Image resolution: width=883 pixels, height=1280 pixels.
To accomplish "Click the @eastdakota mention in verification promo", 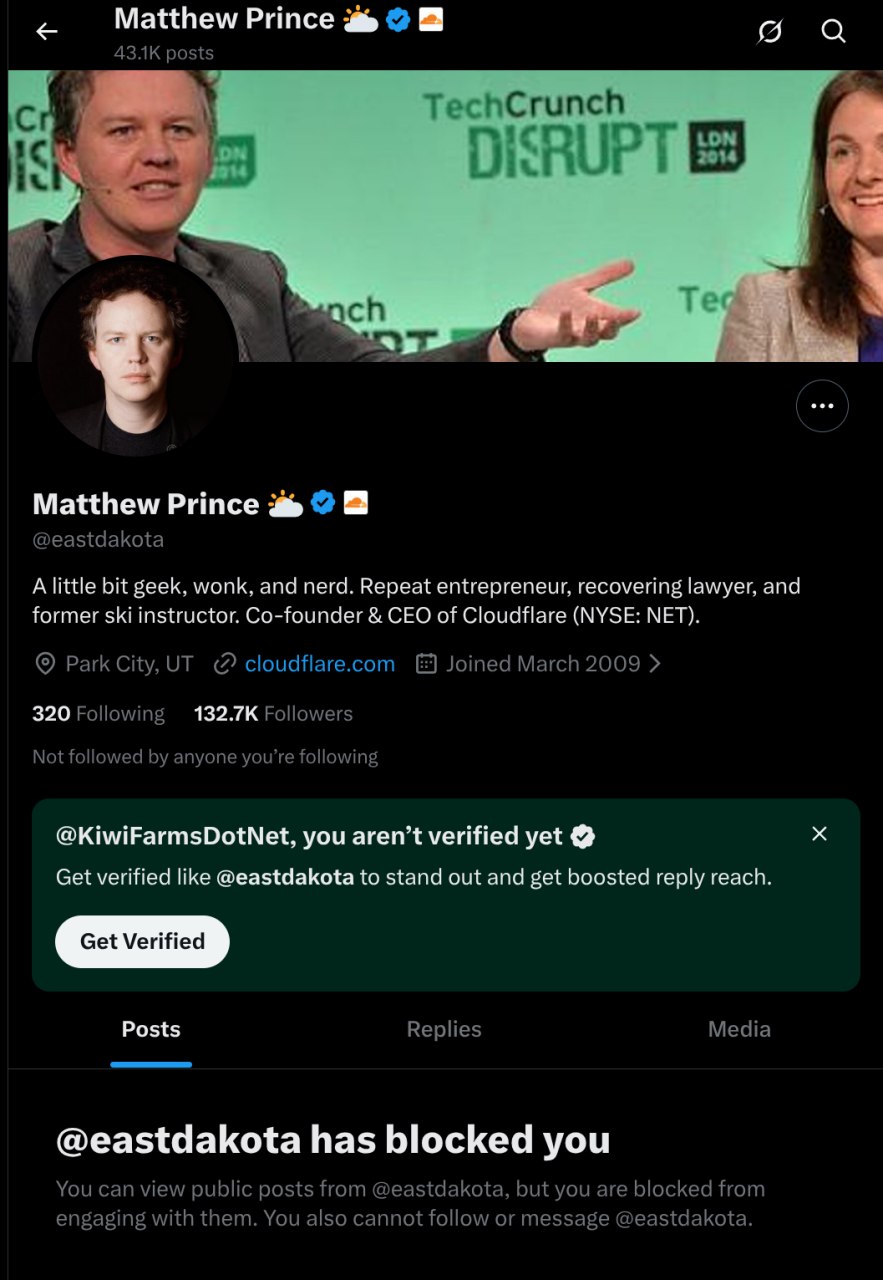I will pos(285,878).
